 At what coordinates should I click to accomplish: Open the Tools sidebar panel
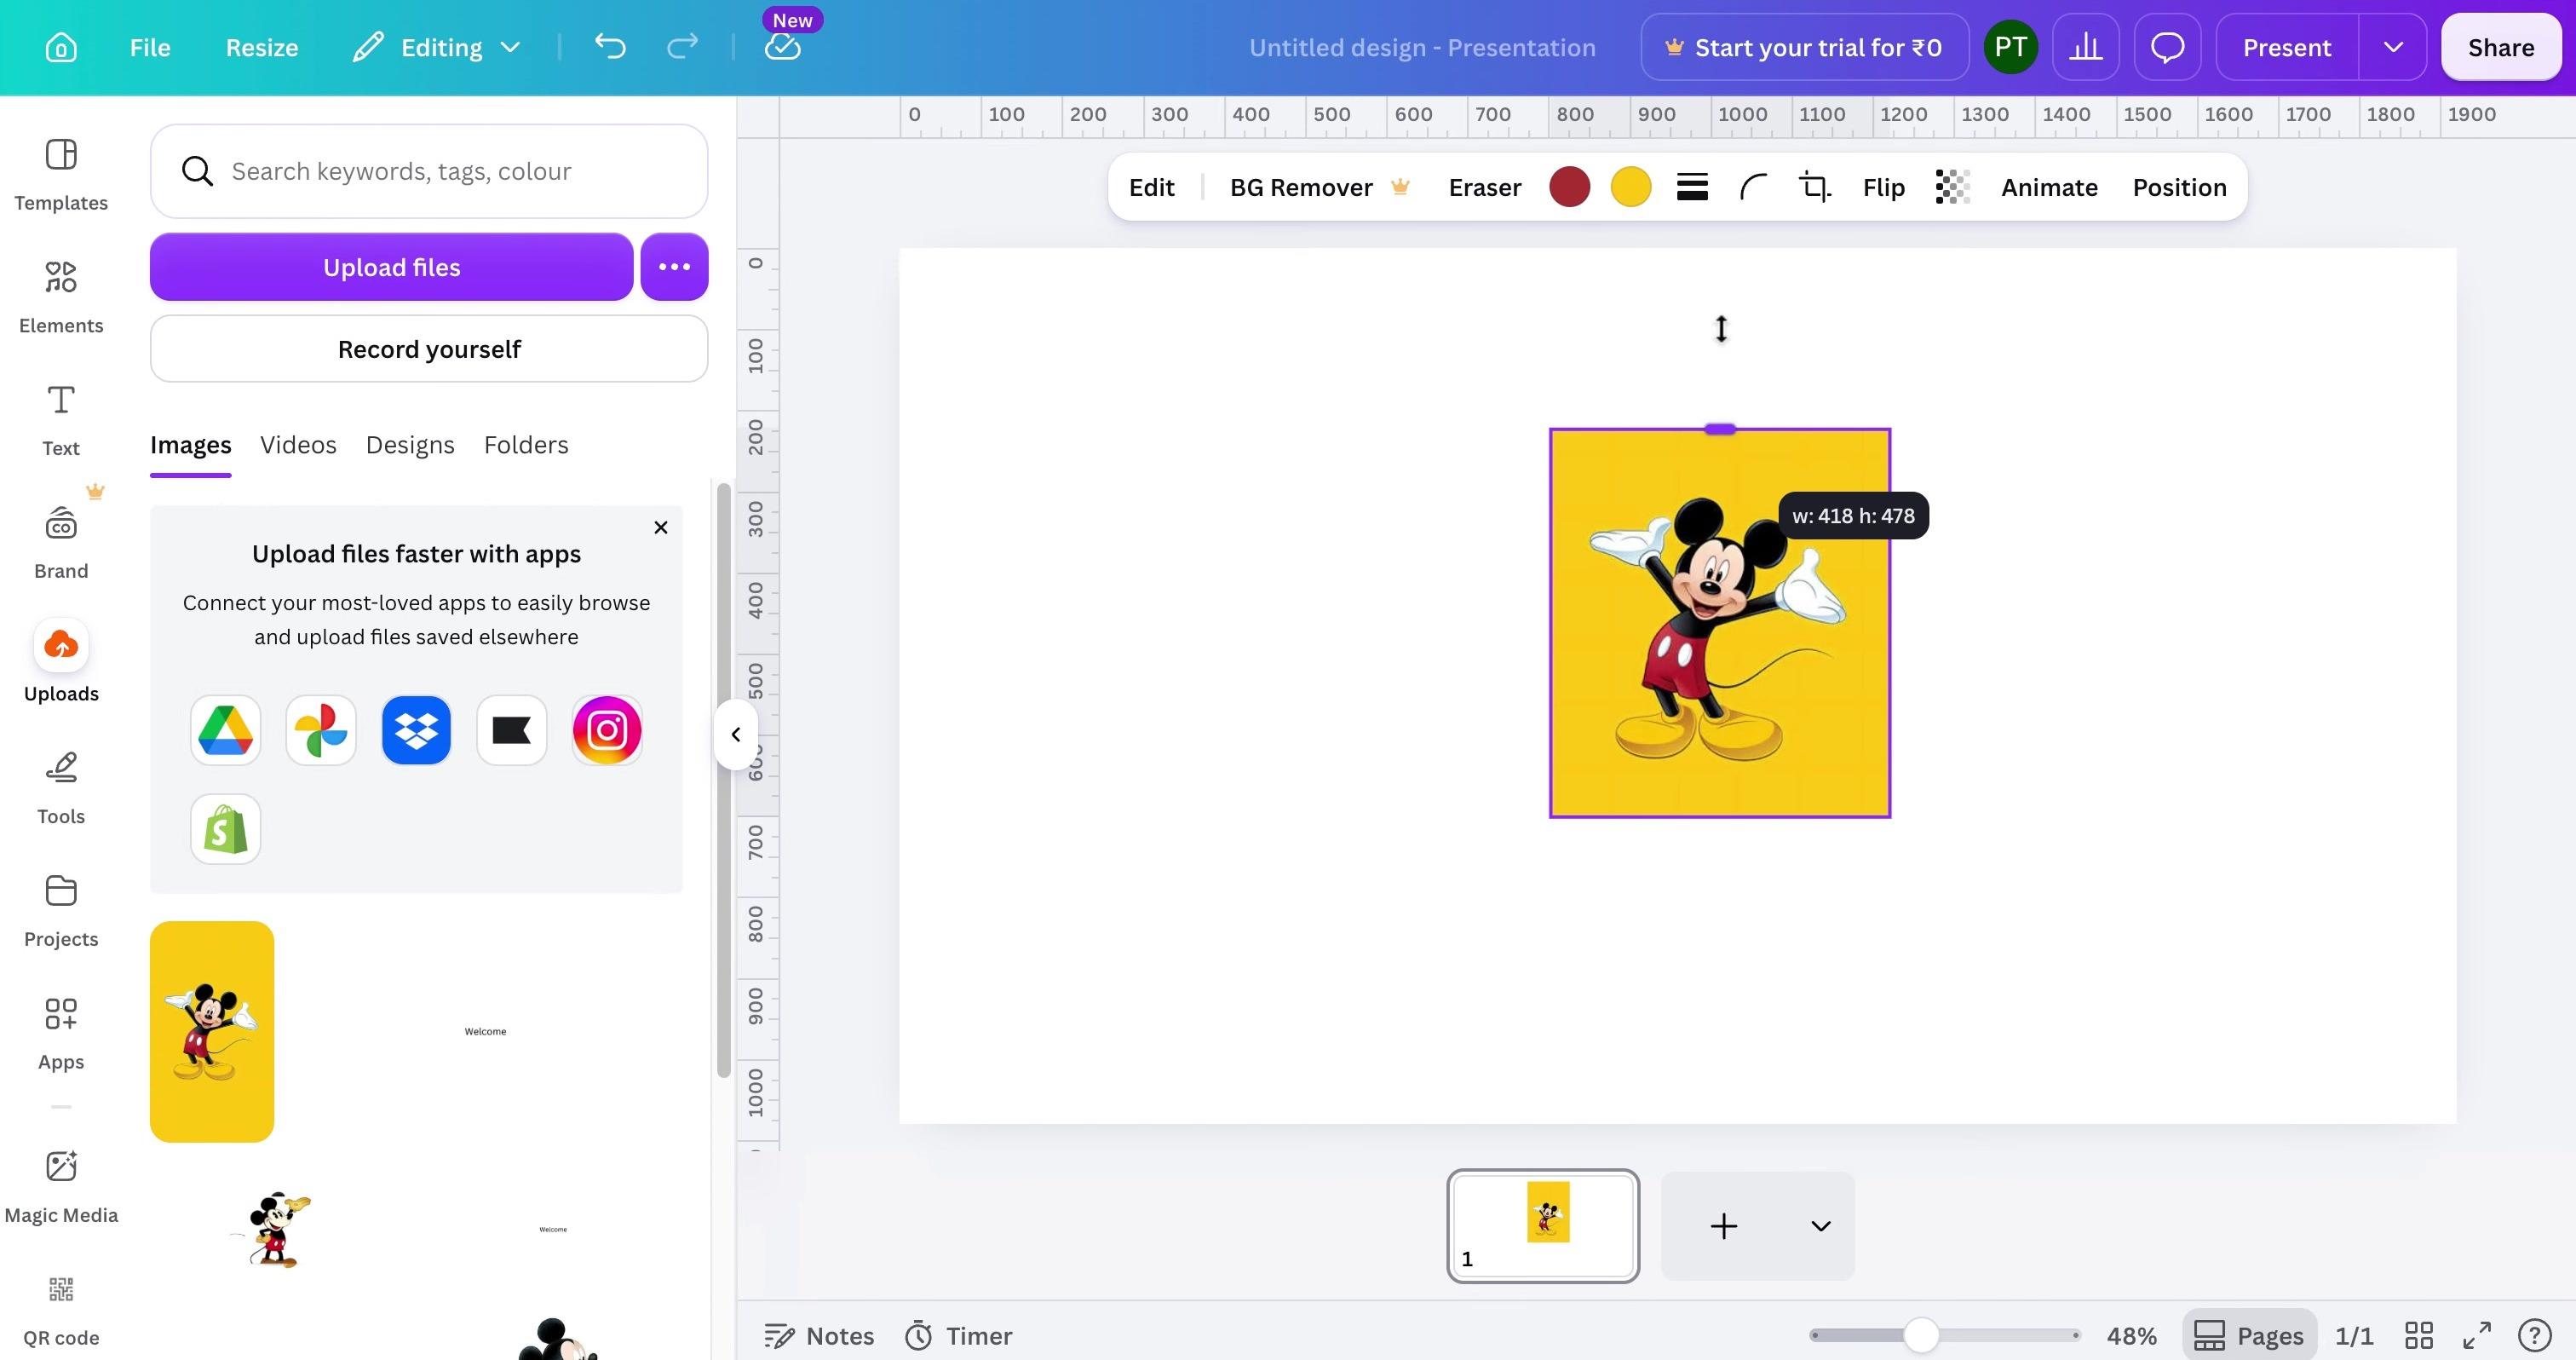pyautogui.click(x=61, y=789)
